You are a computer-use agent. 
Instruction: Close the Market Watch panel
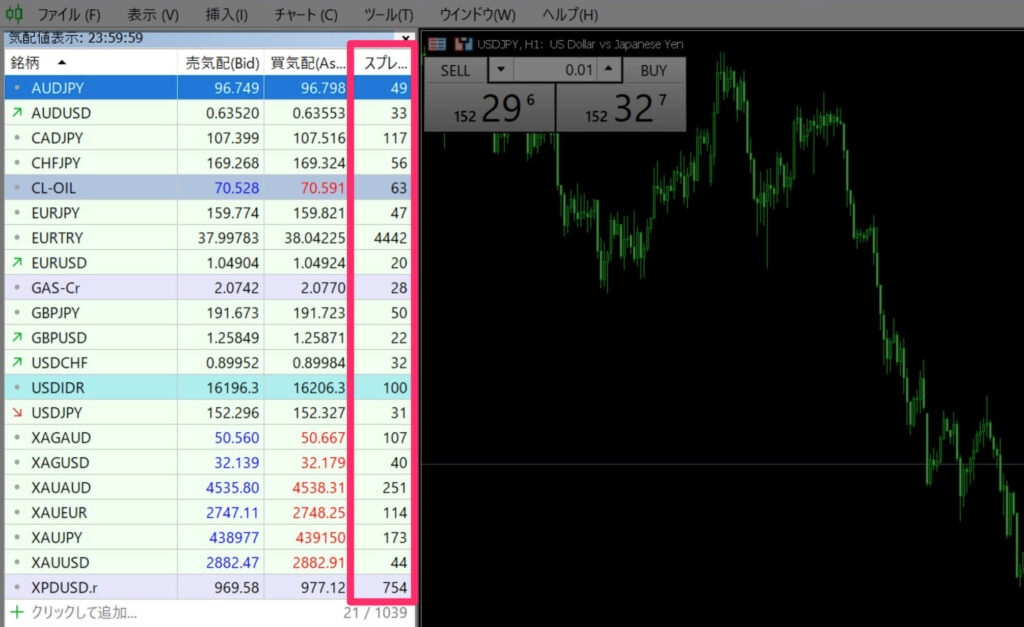pos(405,37)
